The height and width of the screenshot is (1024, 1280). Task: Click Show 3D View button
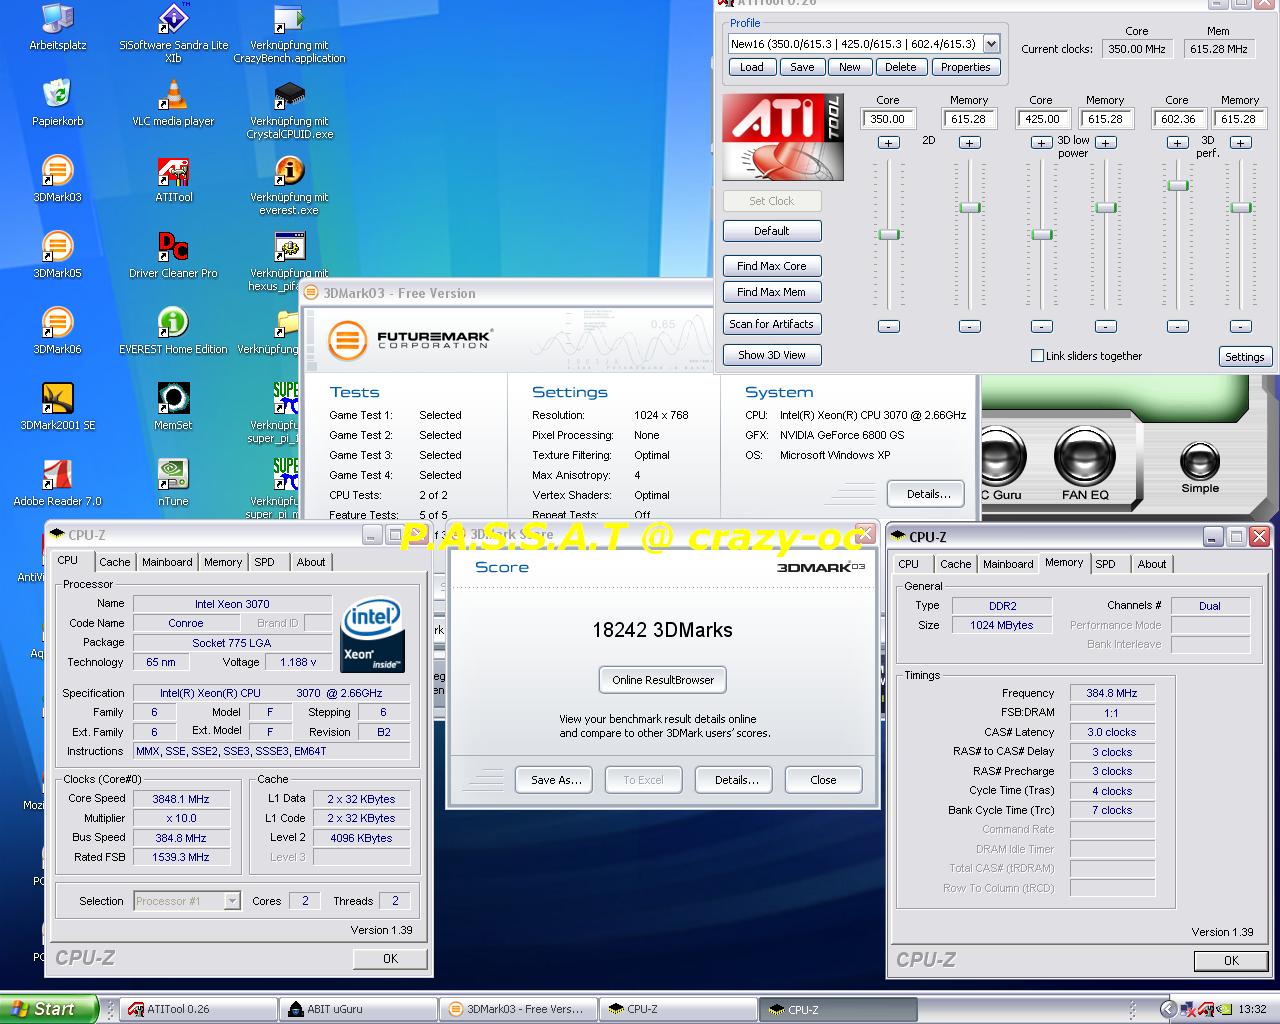point(772,355)
